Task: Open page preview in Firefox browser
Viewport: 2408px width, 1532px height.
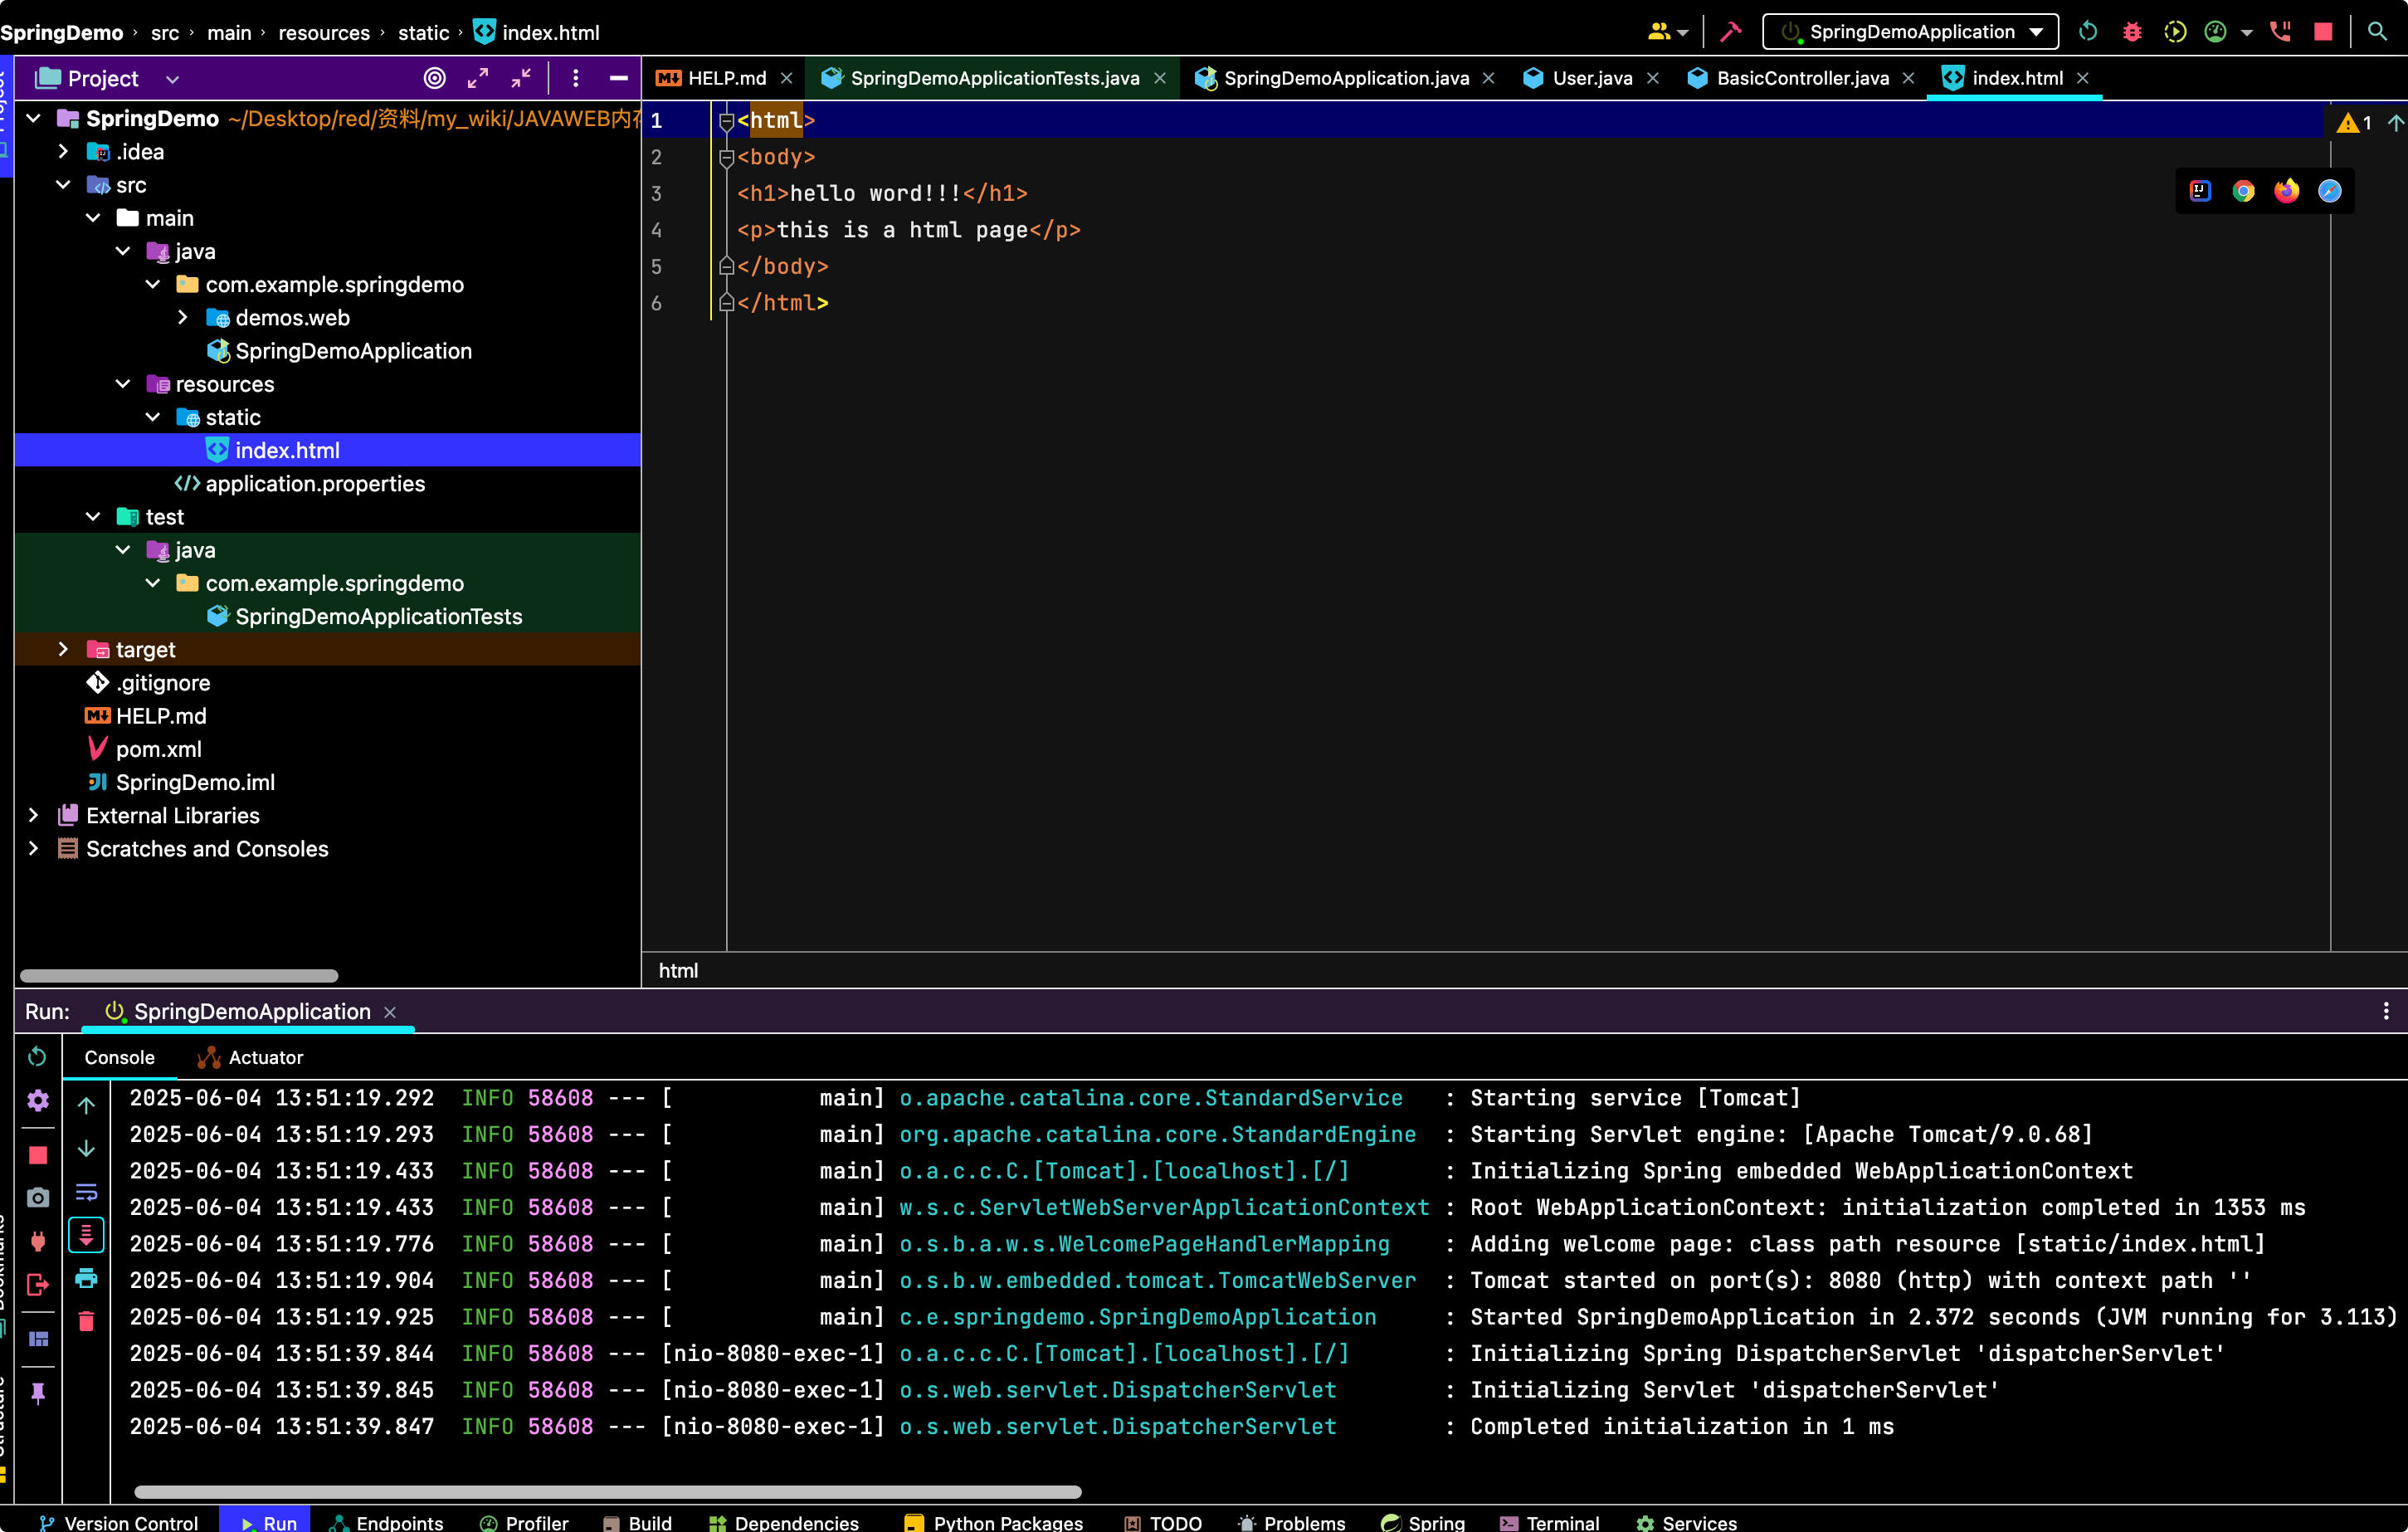Action: coord(2286,191)
